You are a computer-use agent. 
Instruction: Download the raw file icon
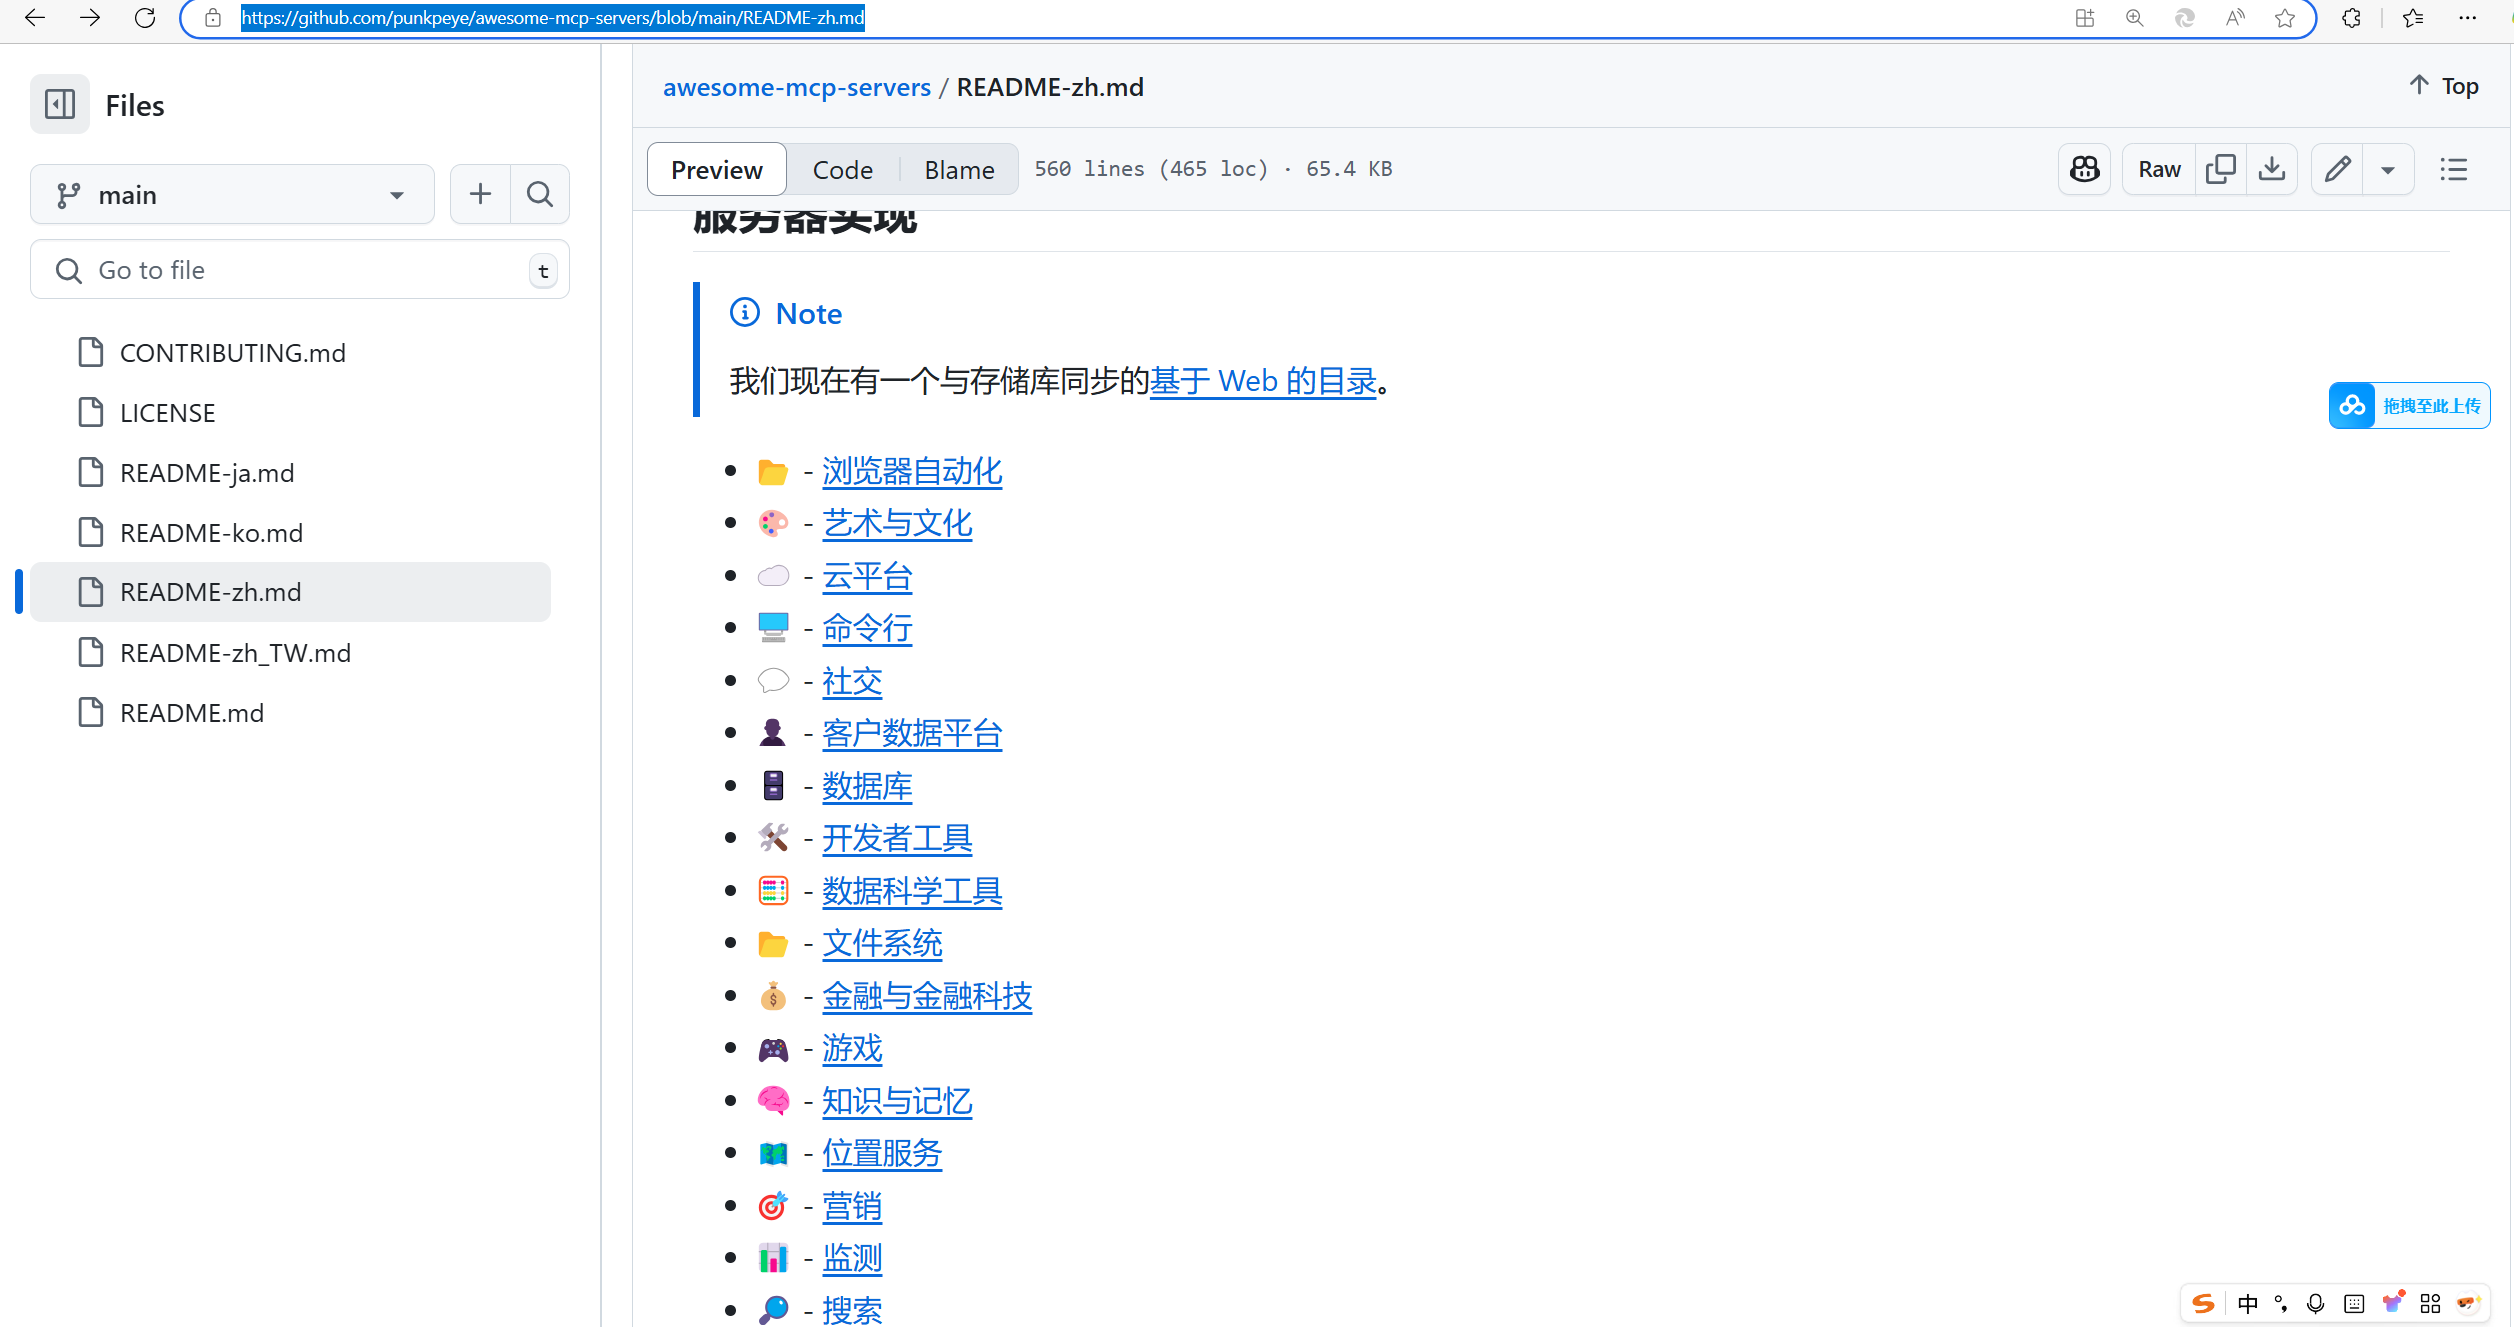2272,169
